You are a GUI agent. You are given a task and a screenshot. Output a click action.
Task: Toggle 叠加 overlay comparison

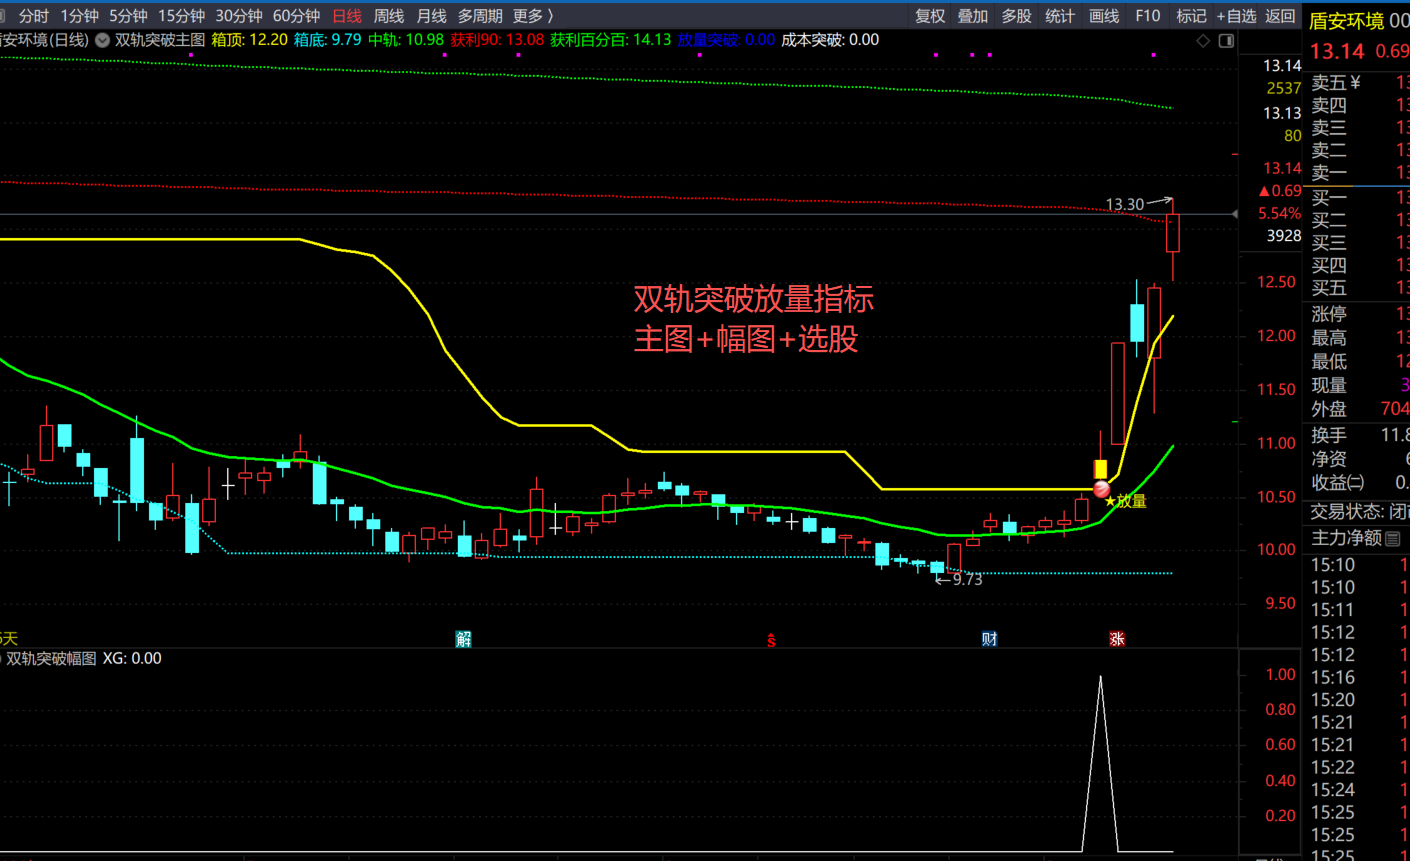coord(973,16)
